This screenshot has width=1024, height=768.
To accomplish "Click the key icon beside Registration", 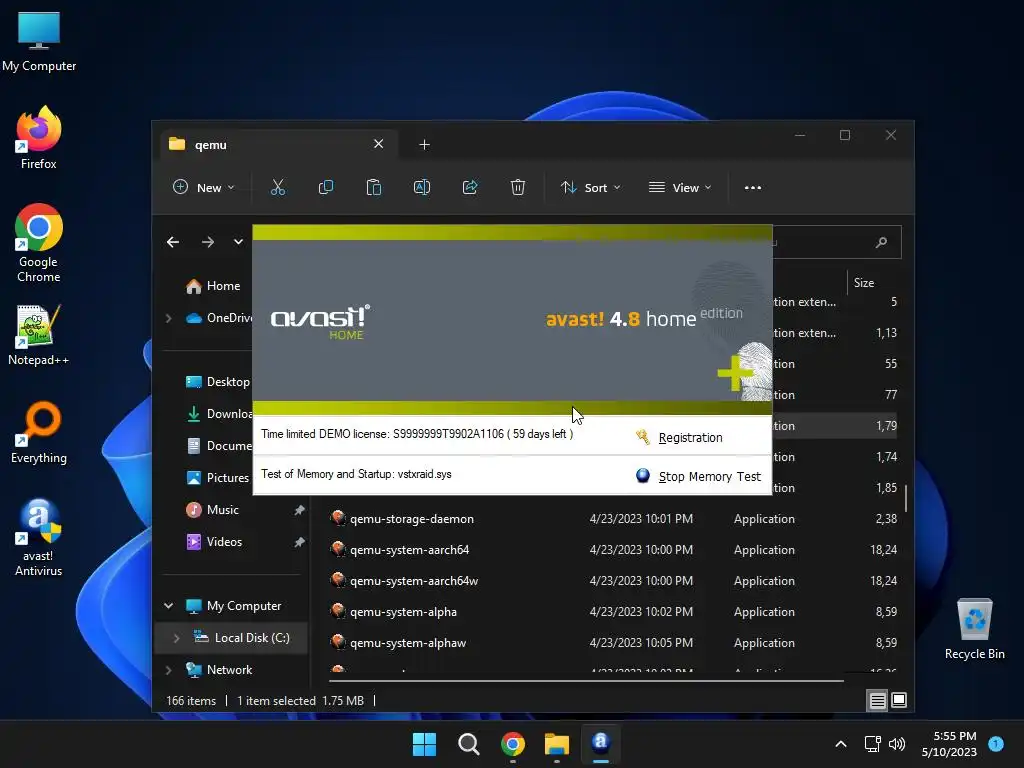I will pos(643,437).
